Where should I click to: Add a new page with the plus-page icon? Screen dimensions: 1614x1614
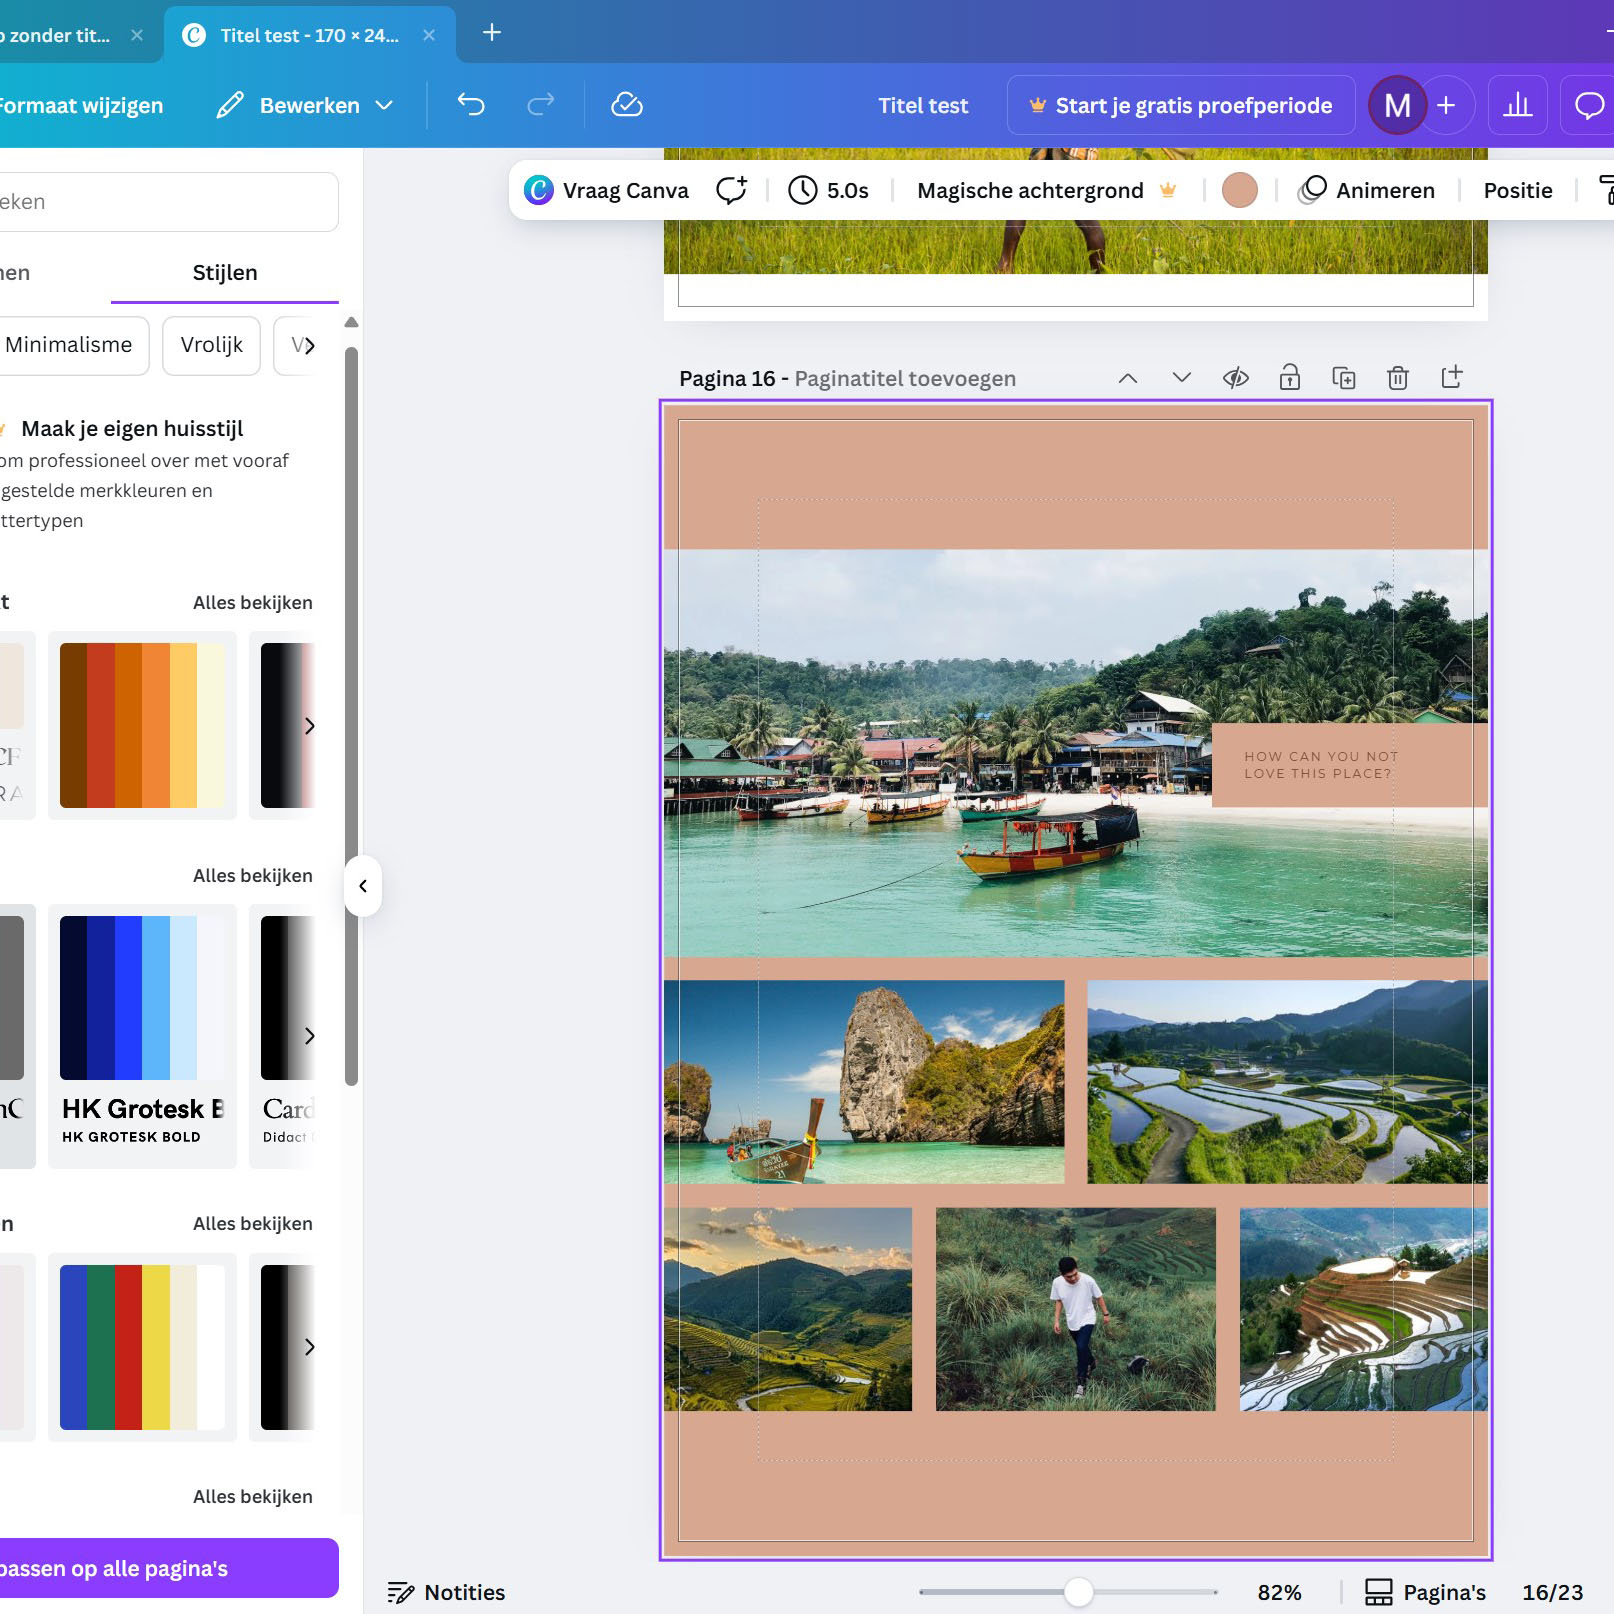[1452, 378]
